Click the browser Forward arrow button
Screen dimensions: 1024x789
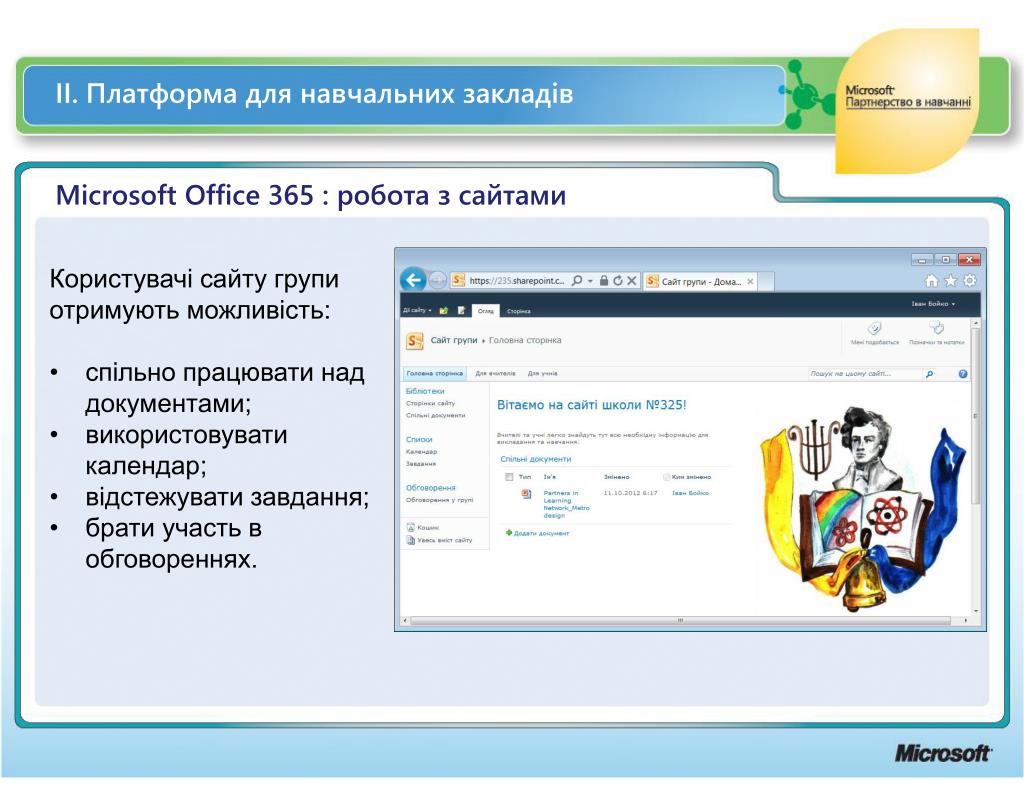coord(438,281)
